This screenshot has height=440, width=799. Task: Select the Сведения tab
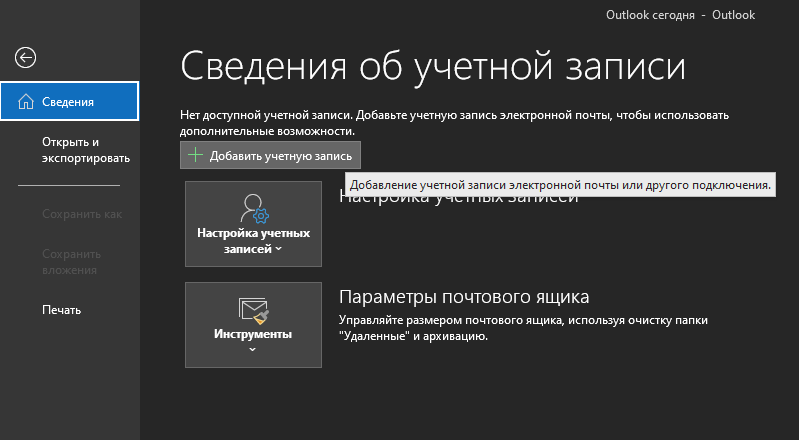pos(69,101)
